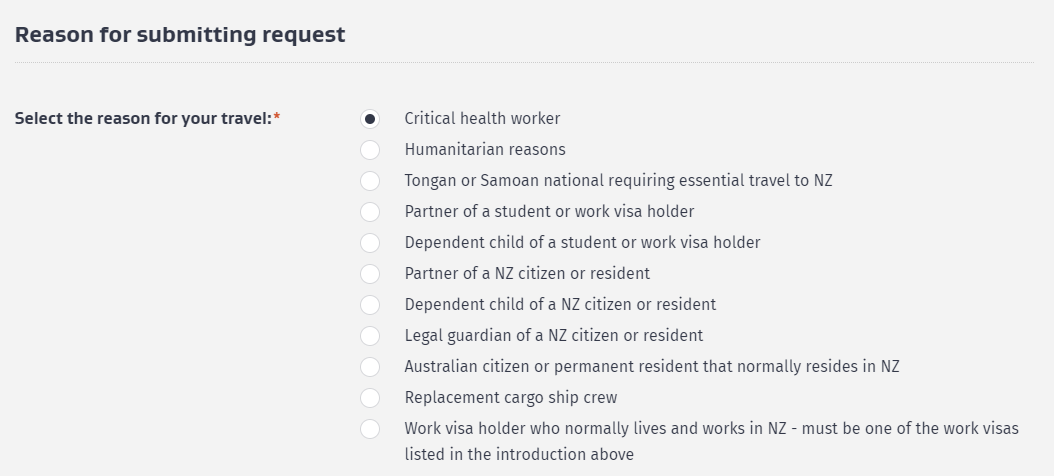Click the Partner of a NZ citizen label text
The image size is (1054, 476).
[527, 274]
